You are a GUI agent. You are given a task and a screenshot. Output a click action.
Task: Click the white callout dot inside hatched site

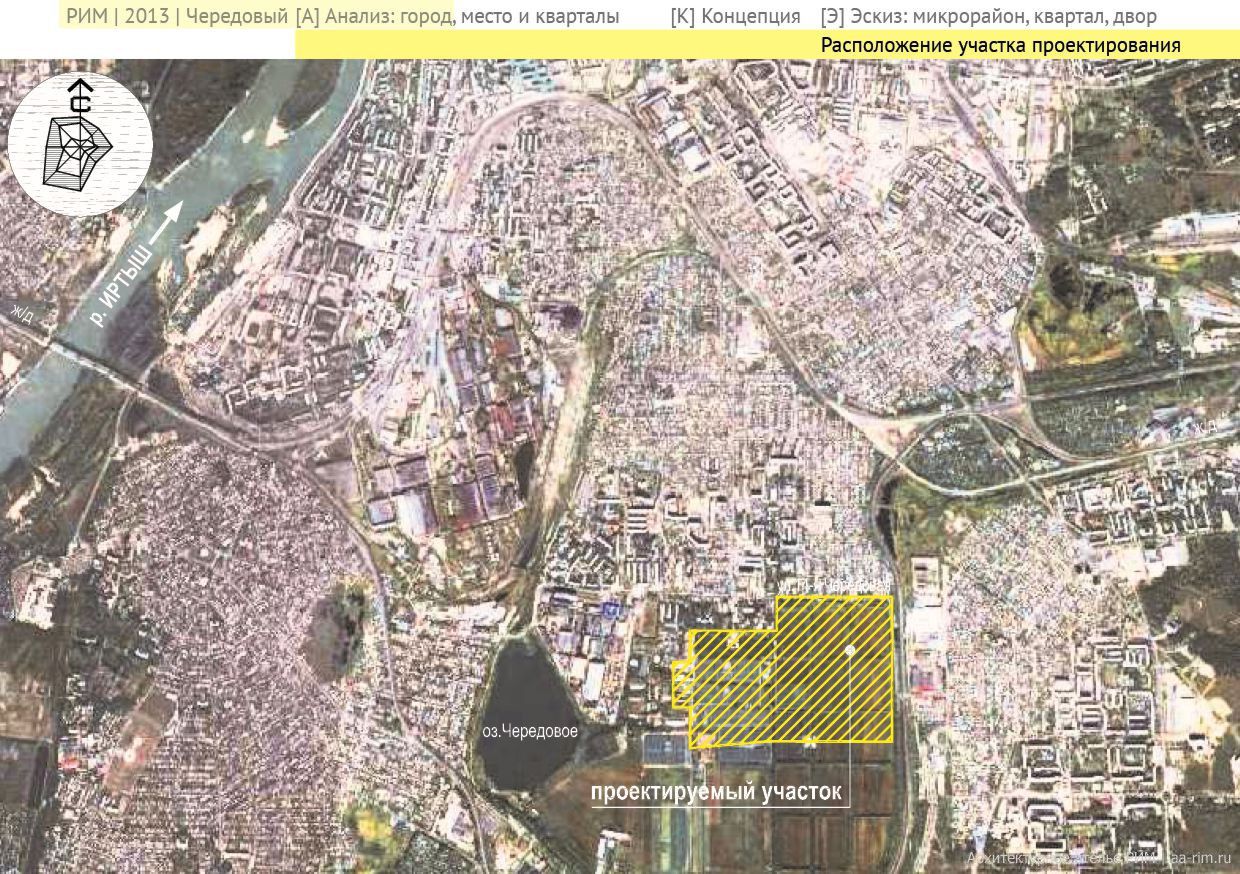850,650
